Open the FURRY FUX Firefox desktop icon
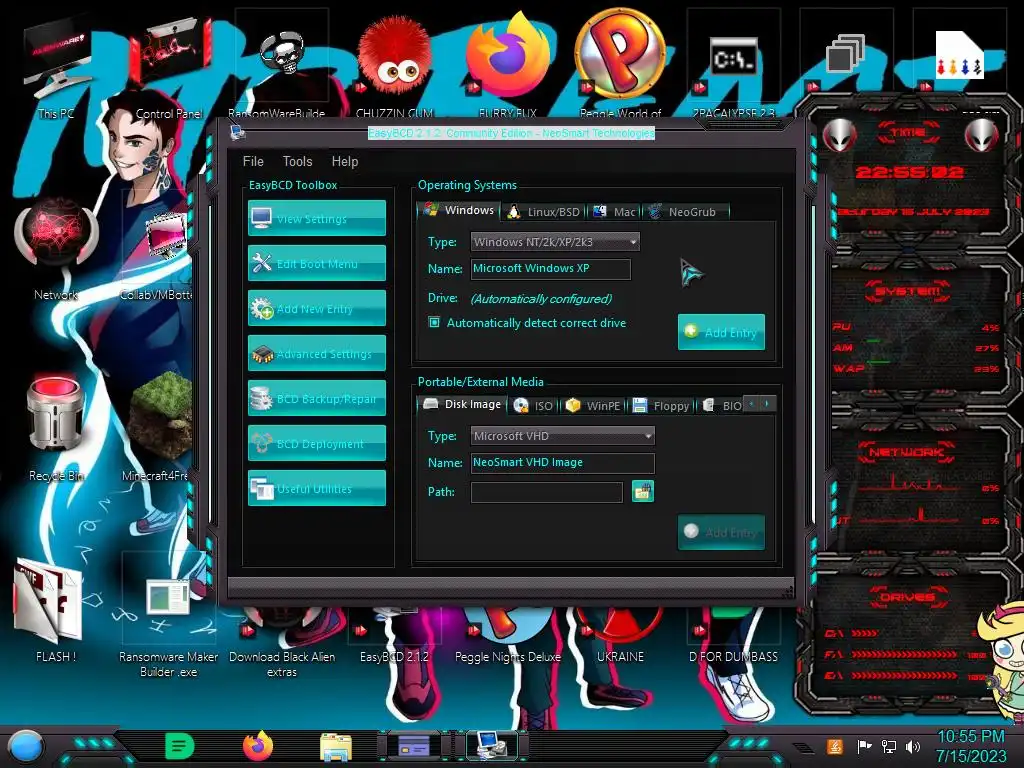Image resolution: width=1024 pixels, height=768 pixels. (x=507, y=62)
